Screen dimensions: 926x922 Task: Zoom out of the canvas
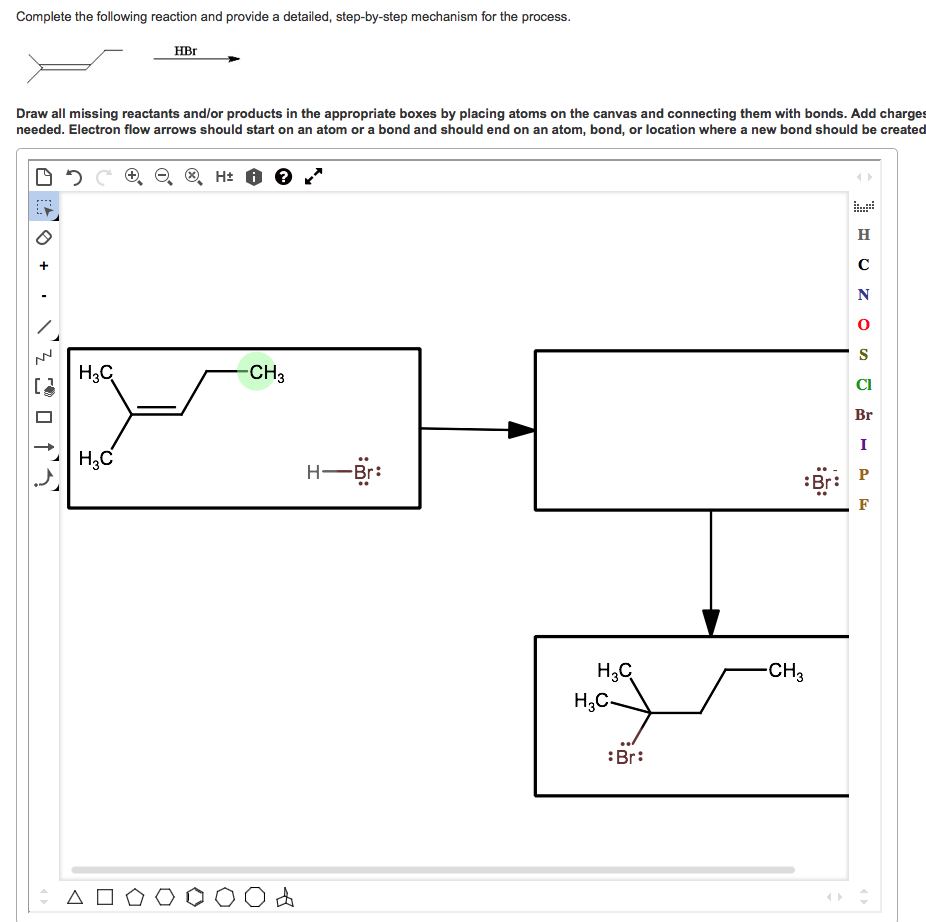tap(164, 177)
